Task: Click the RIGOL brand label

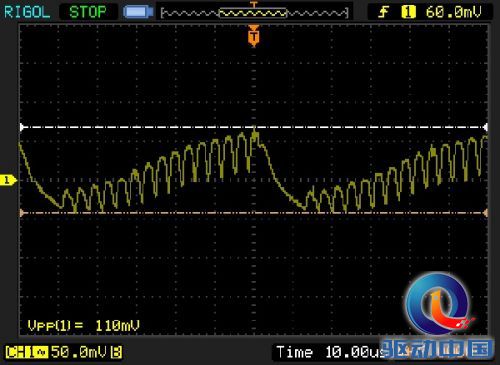Action: click(27, 12)
